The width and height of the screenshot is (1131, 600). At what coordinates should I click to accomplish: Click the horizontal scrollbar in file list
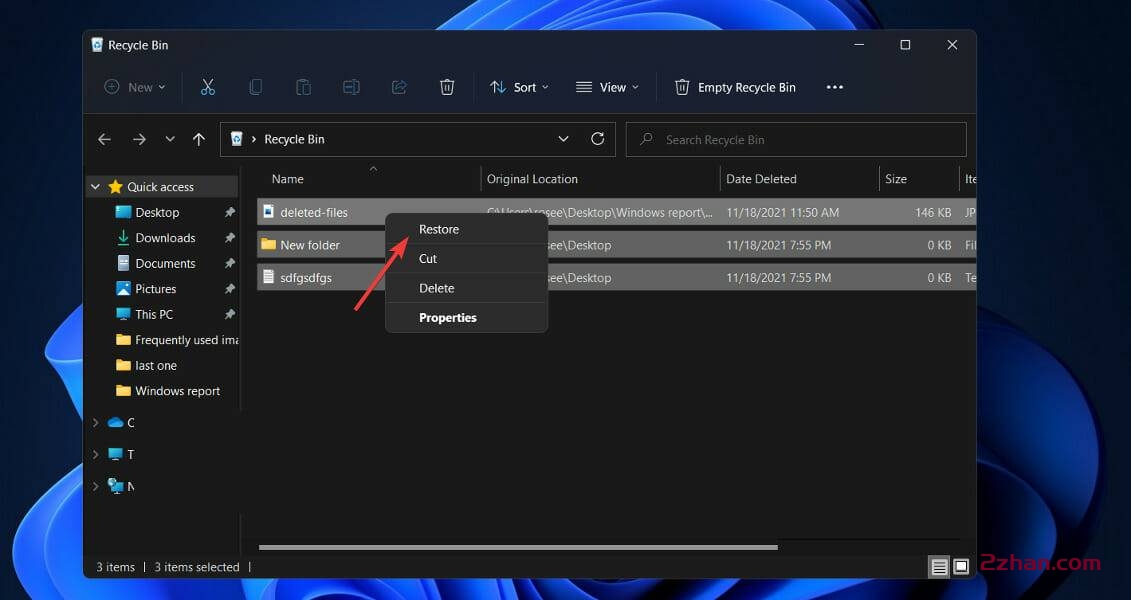point(517,547)
